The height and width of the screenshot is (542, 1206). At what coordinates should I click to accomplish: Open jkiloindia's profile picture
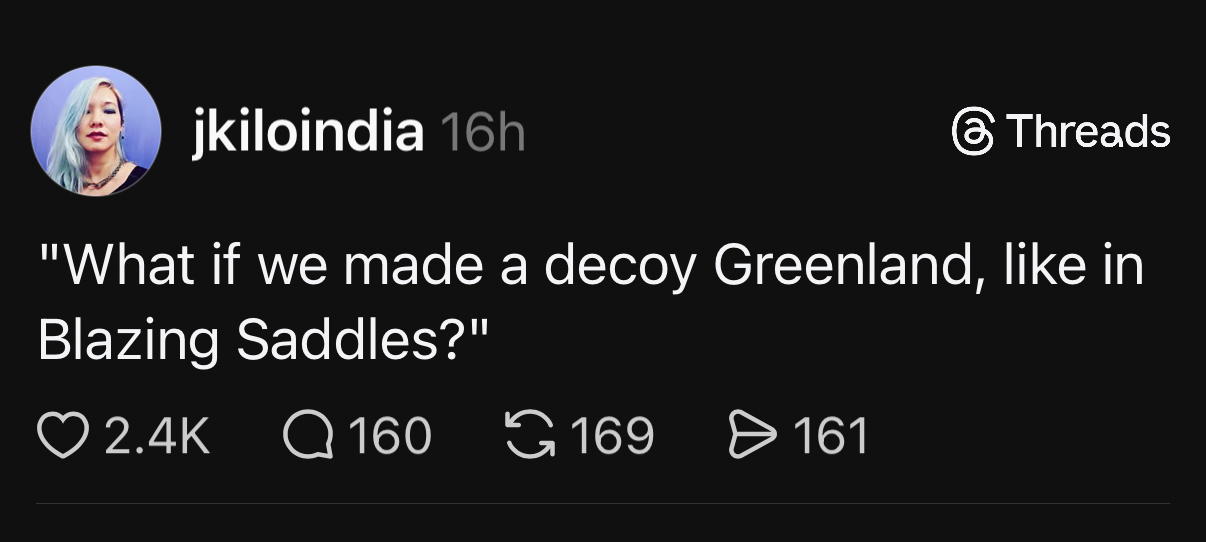(96, 131)
